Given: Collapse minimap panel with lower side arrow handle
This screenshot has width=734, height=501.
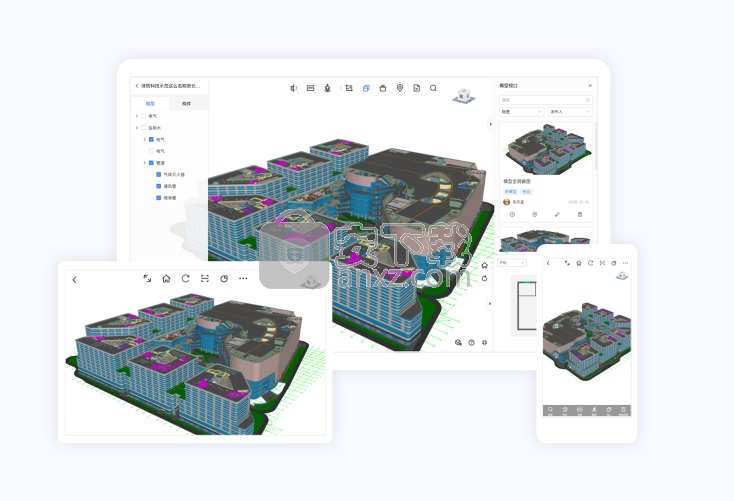Looking at the screenshot, I should (x=490, y=304).
